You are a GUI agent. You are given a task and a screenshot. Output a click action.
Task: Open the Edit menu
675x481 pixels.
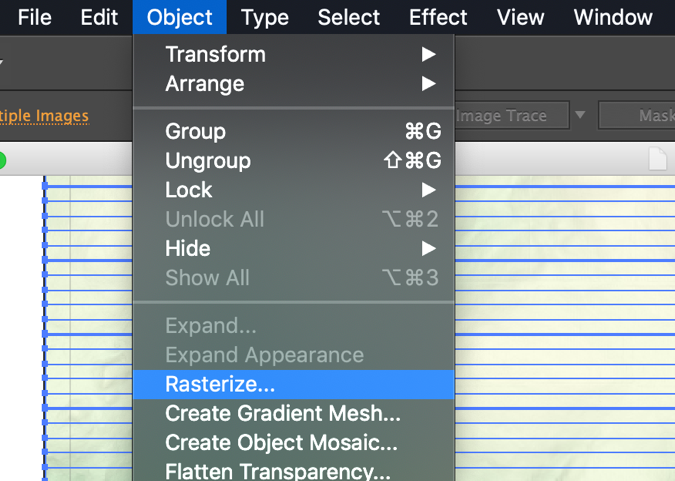pyautogui.click(x=99, y=17)
